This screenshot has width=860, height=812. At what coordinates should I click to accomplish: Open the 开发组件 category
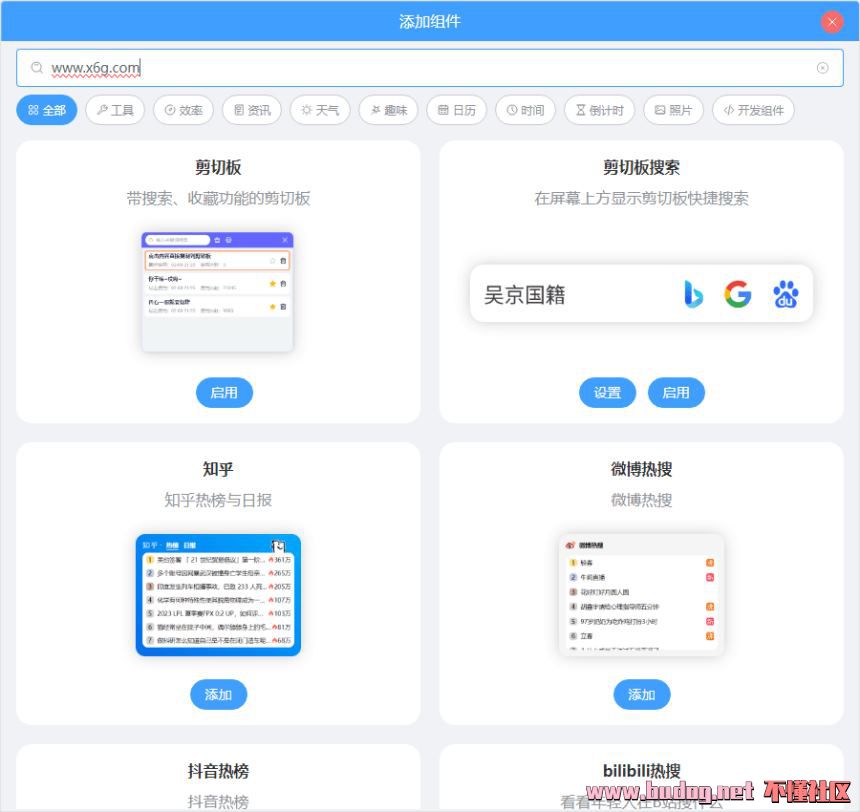[x=753, y=110]
